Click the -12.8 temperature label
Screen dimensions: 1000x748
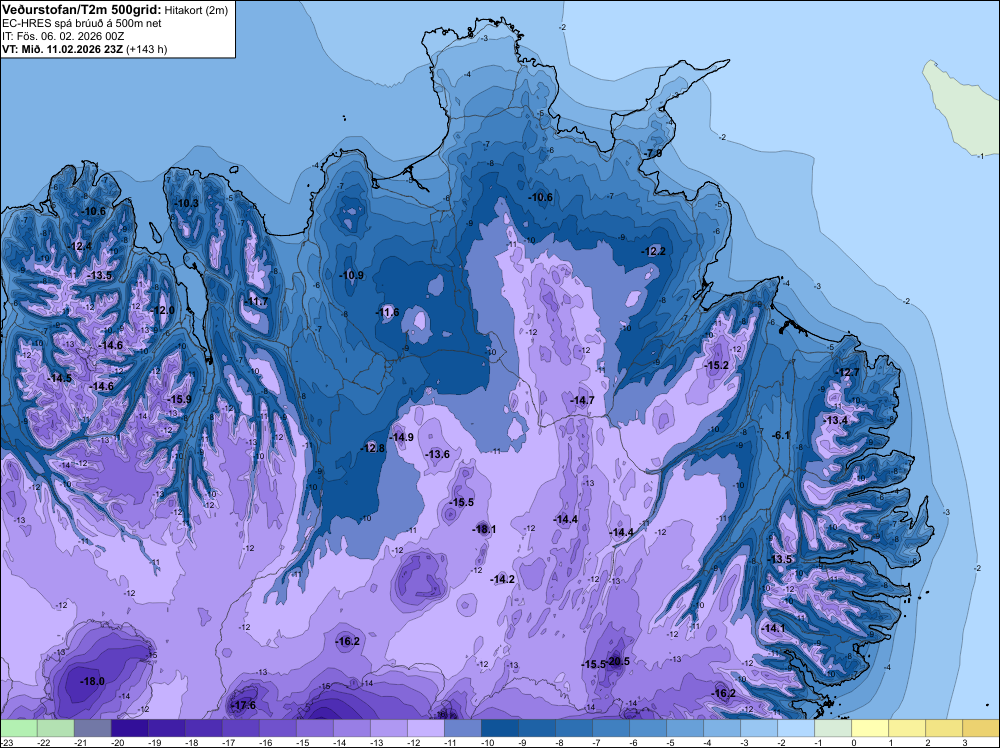pyautogui.click(x=373, y=448)
